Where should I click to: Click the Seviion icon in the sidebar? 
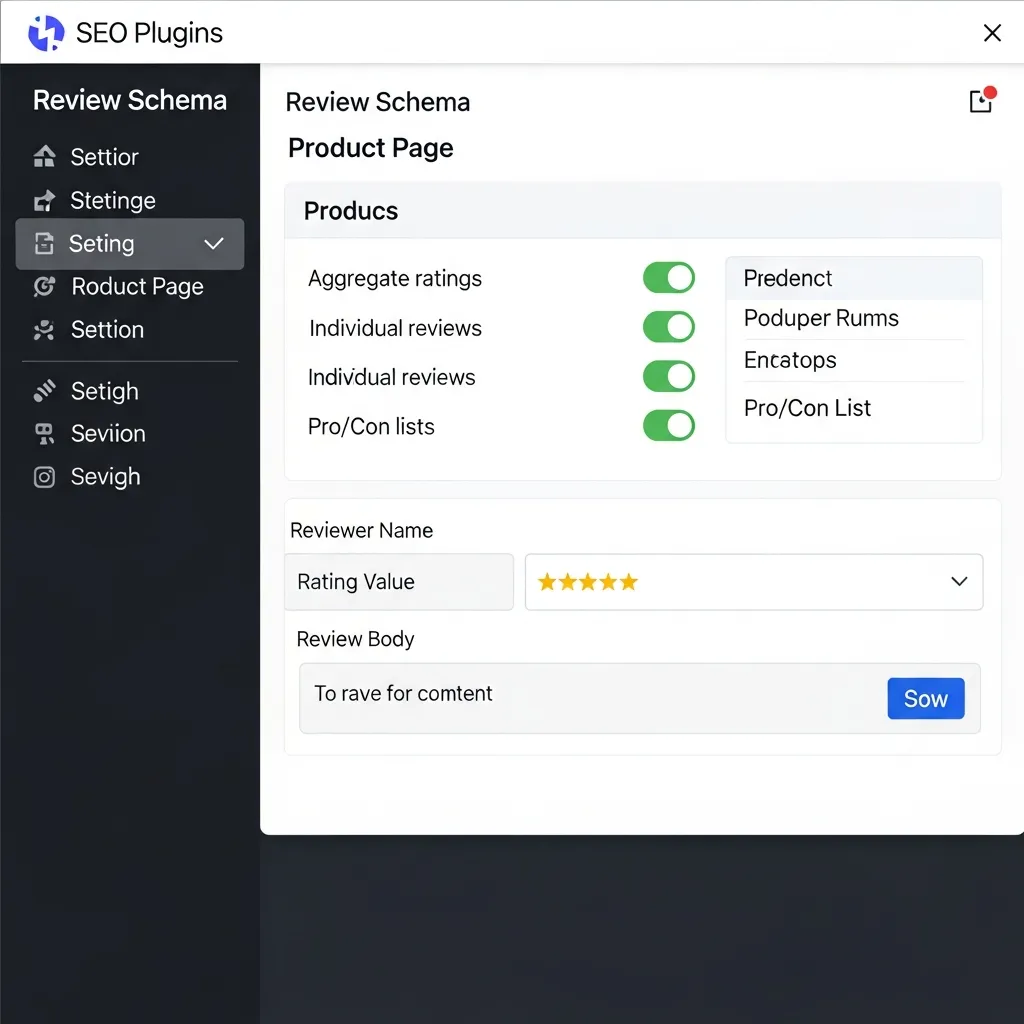(45, 434)
